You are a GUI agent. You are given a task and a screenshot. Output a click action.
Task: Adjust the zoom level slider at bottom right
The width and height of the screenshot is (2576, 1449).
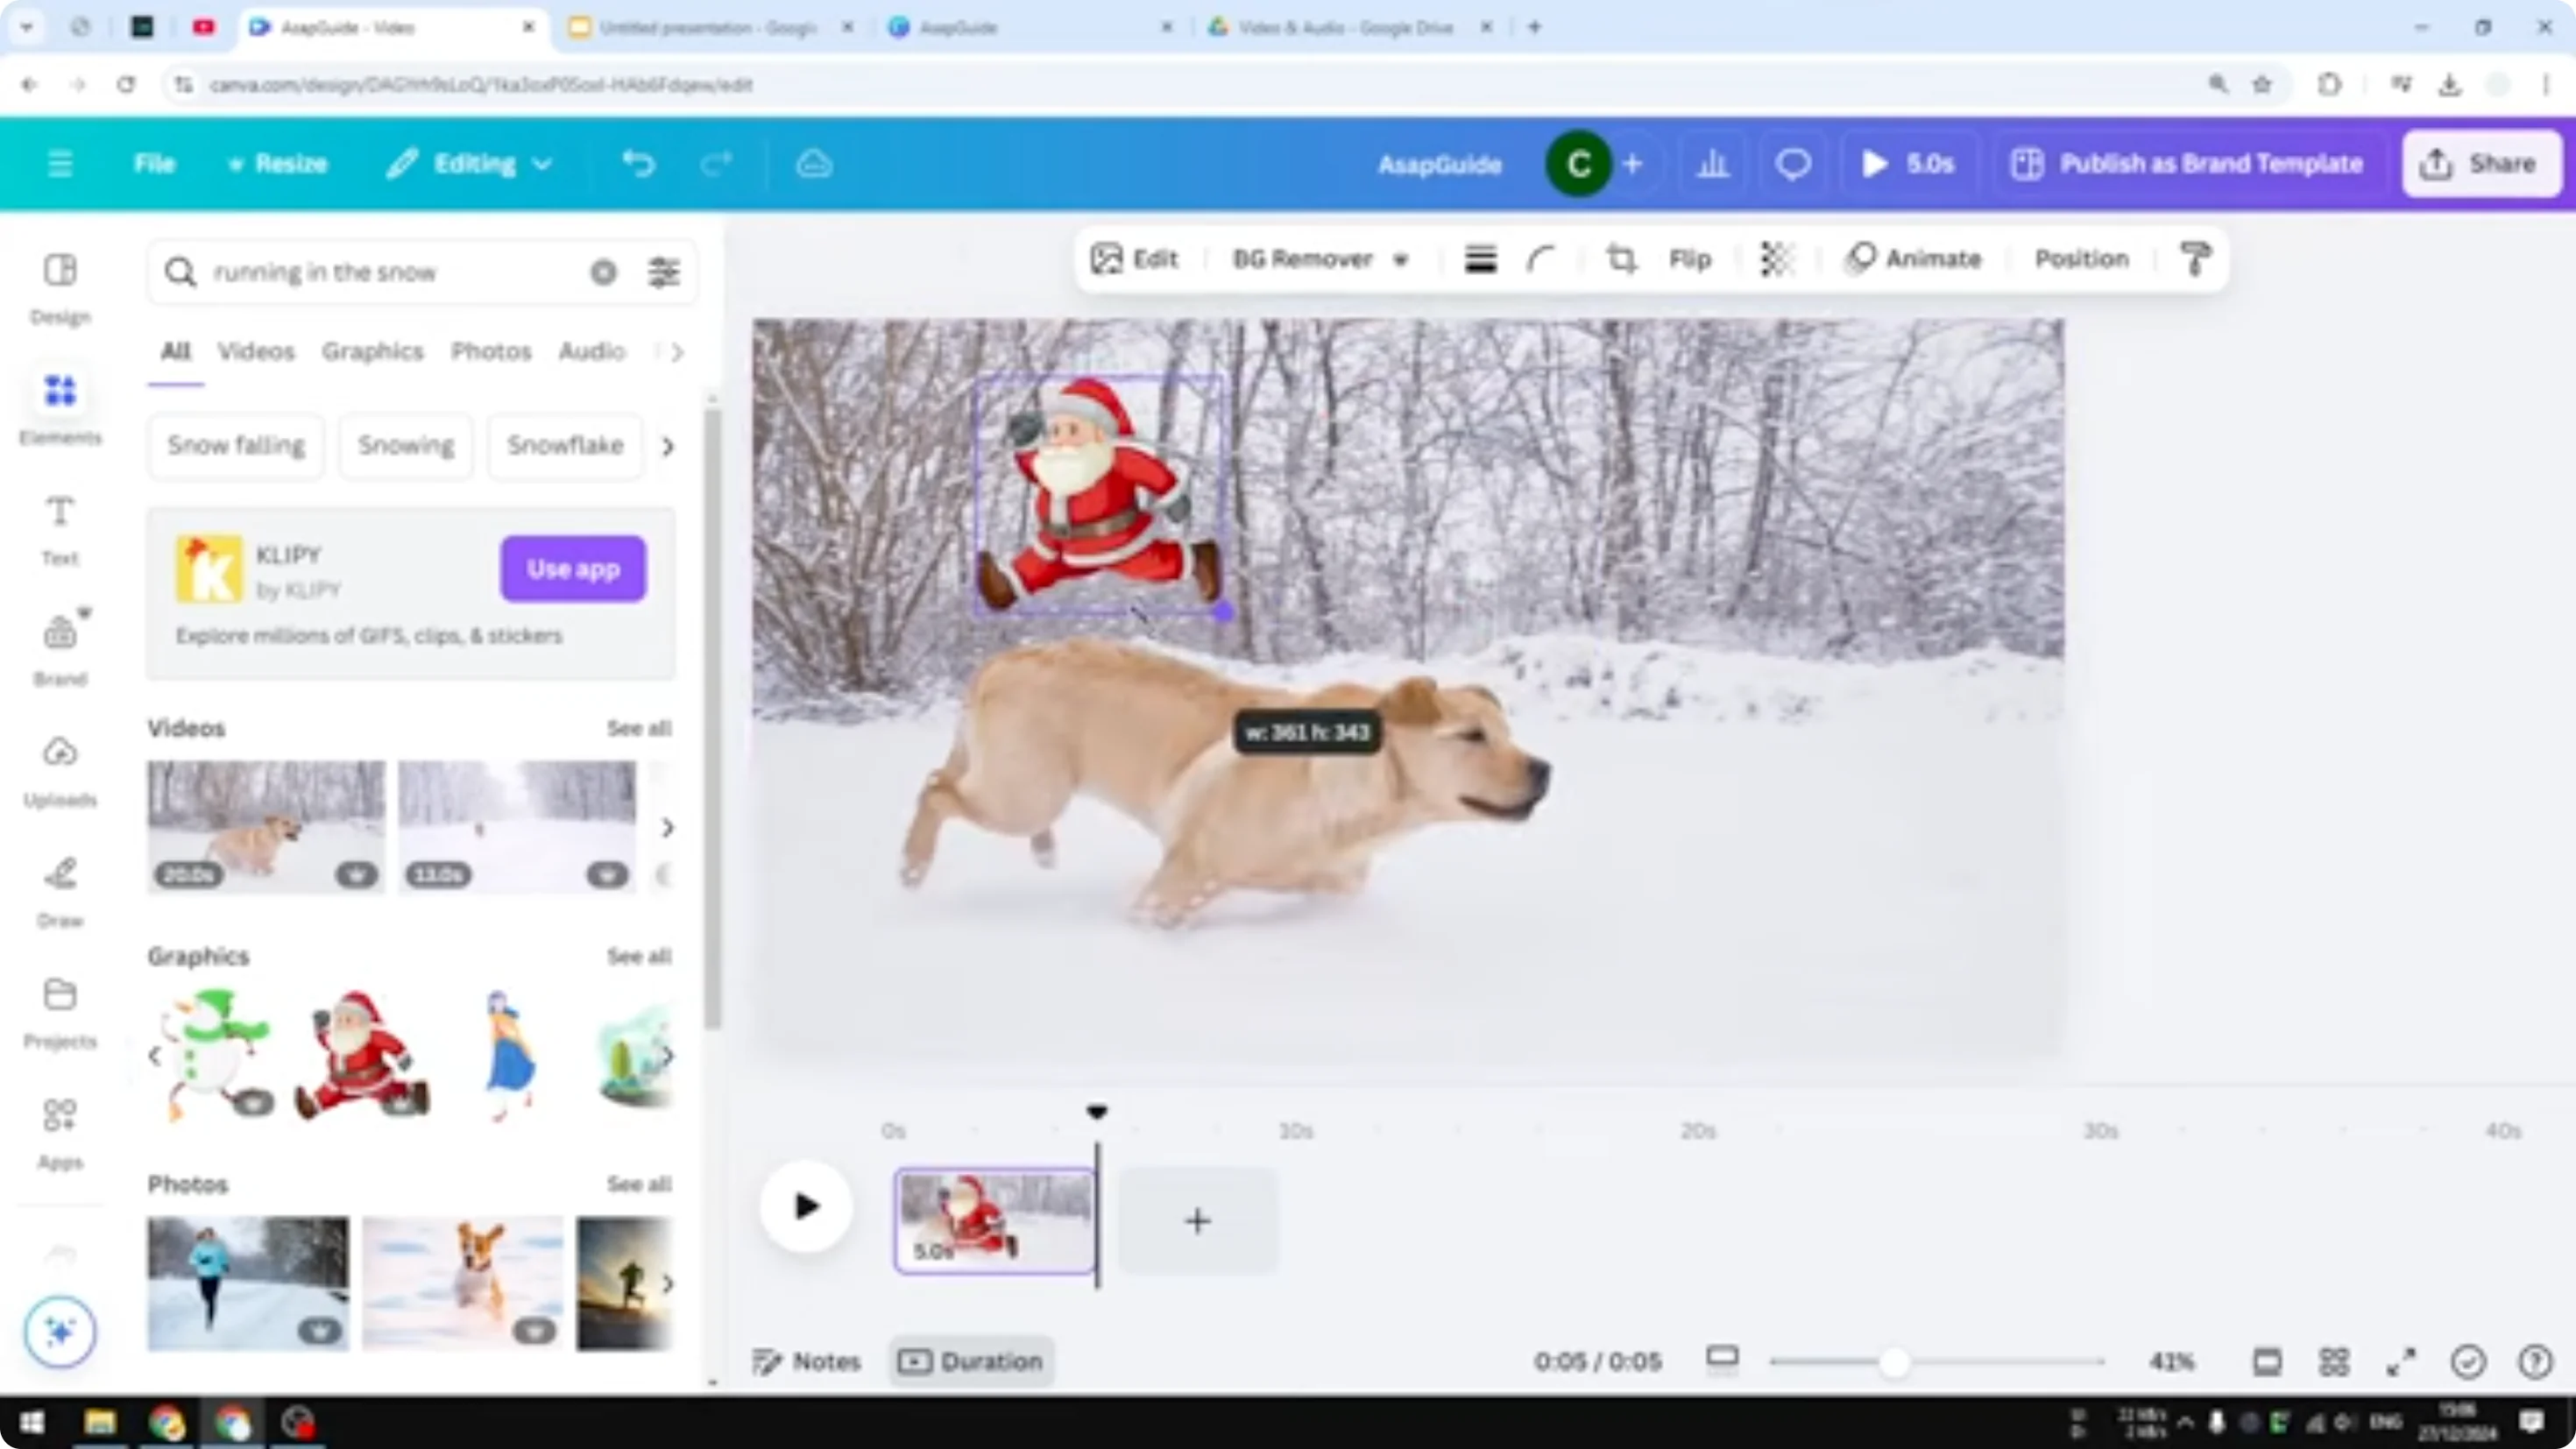[x=1895, y=1361]
